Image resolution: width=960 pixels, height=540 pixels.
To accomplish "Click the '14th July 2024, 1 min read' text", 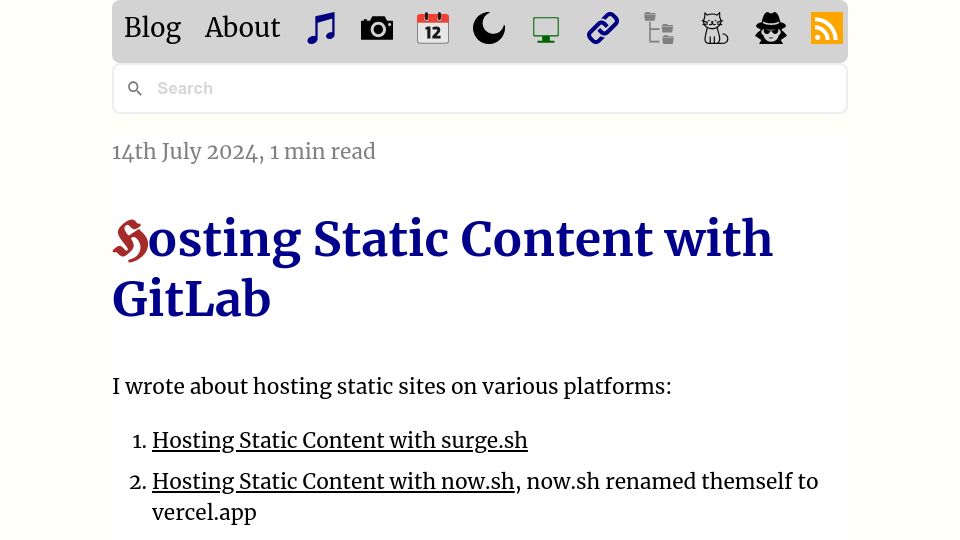I will pyautogui.click(x=244, y=152).
